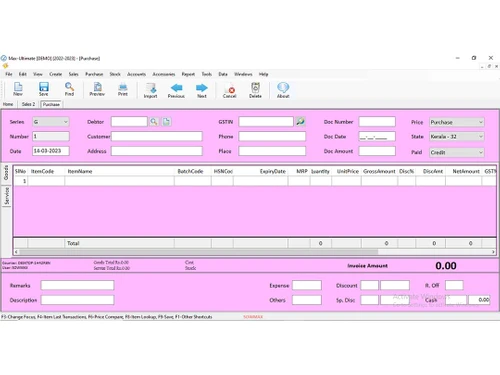Screen dimensions: 500x375
Task: Click the Description input field
Action: (x=77, y=300)
